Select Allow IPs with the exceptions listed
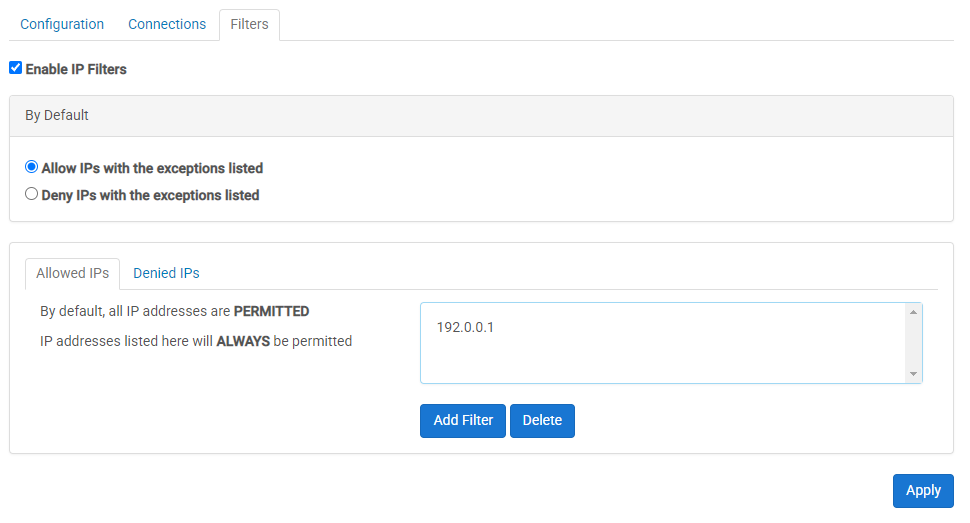 click(x=32, y=167)
